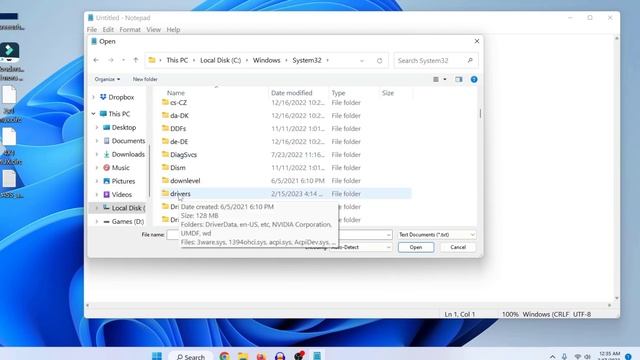640x360 pixels.
Task: Select Dropbox in navigation pane
Action: point(121,97)
